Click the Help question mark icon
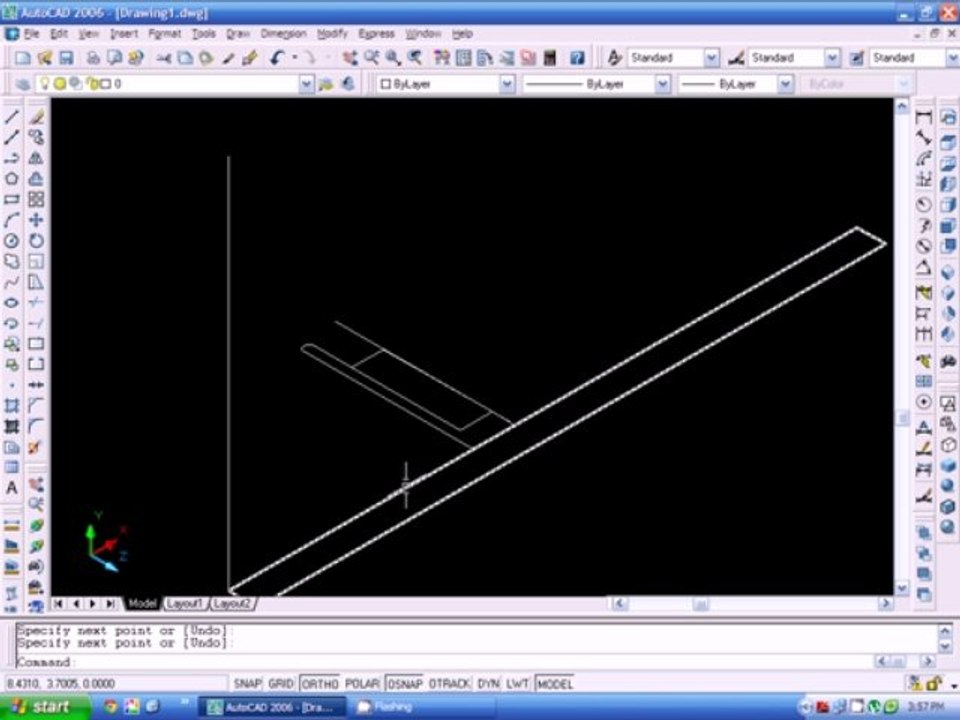Screen dimensions: 960x720 [577, 58]
